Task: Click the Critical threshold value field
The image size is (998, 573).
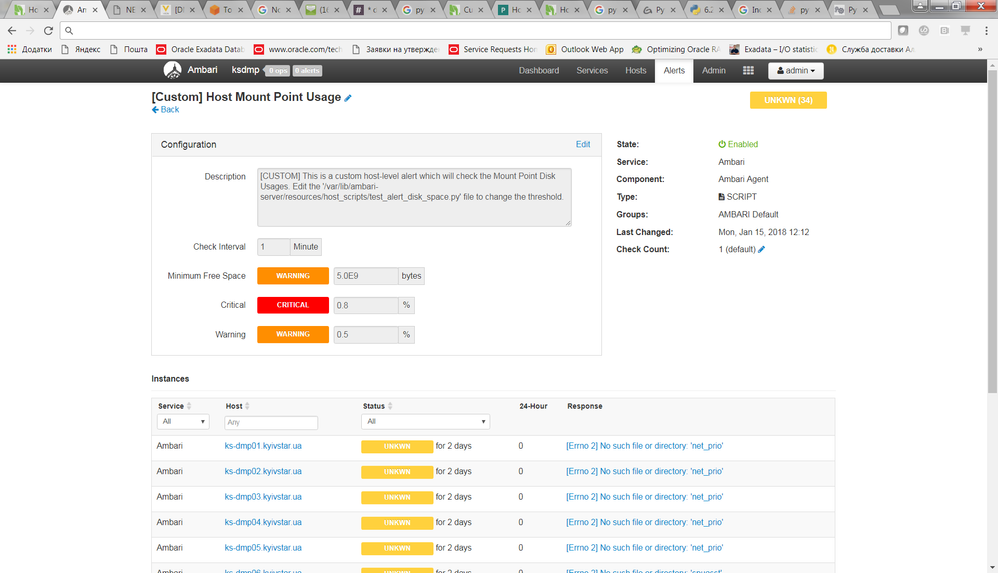Action: (x=366, y=305)
